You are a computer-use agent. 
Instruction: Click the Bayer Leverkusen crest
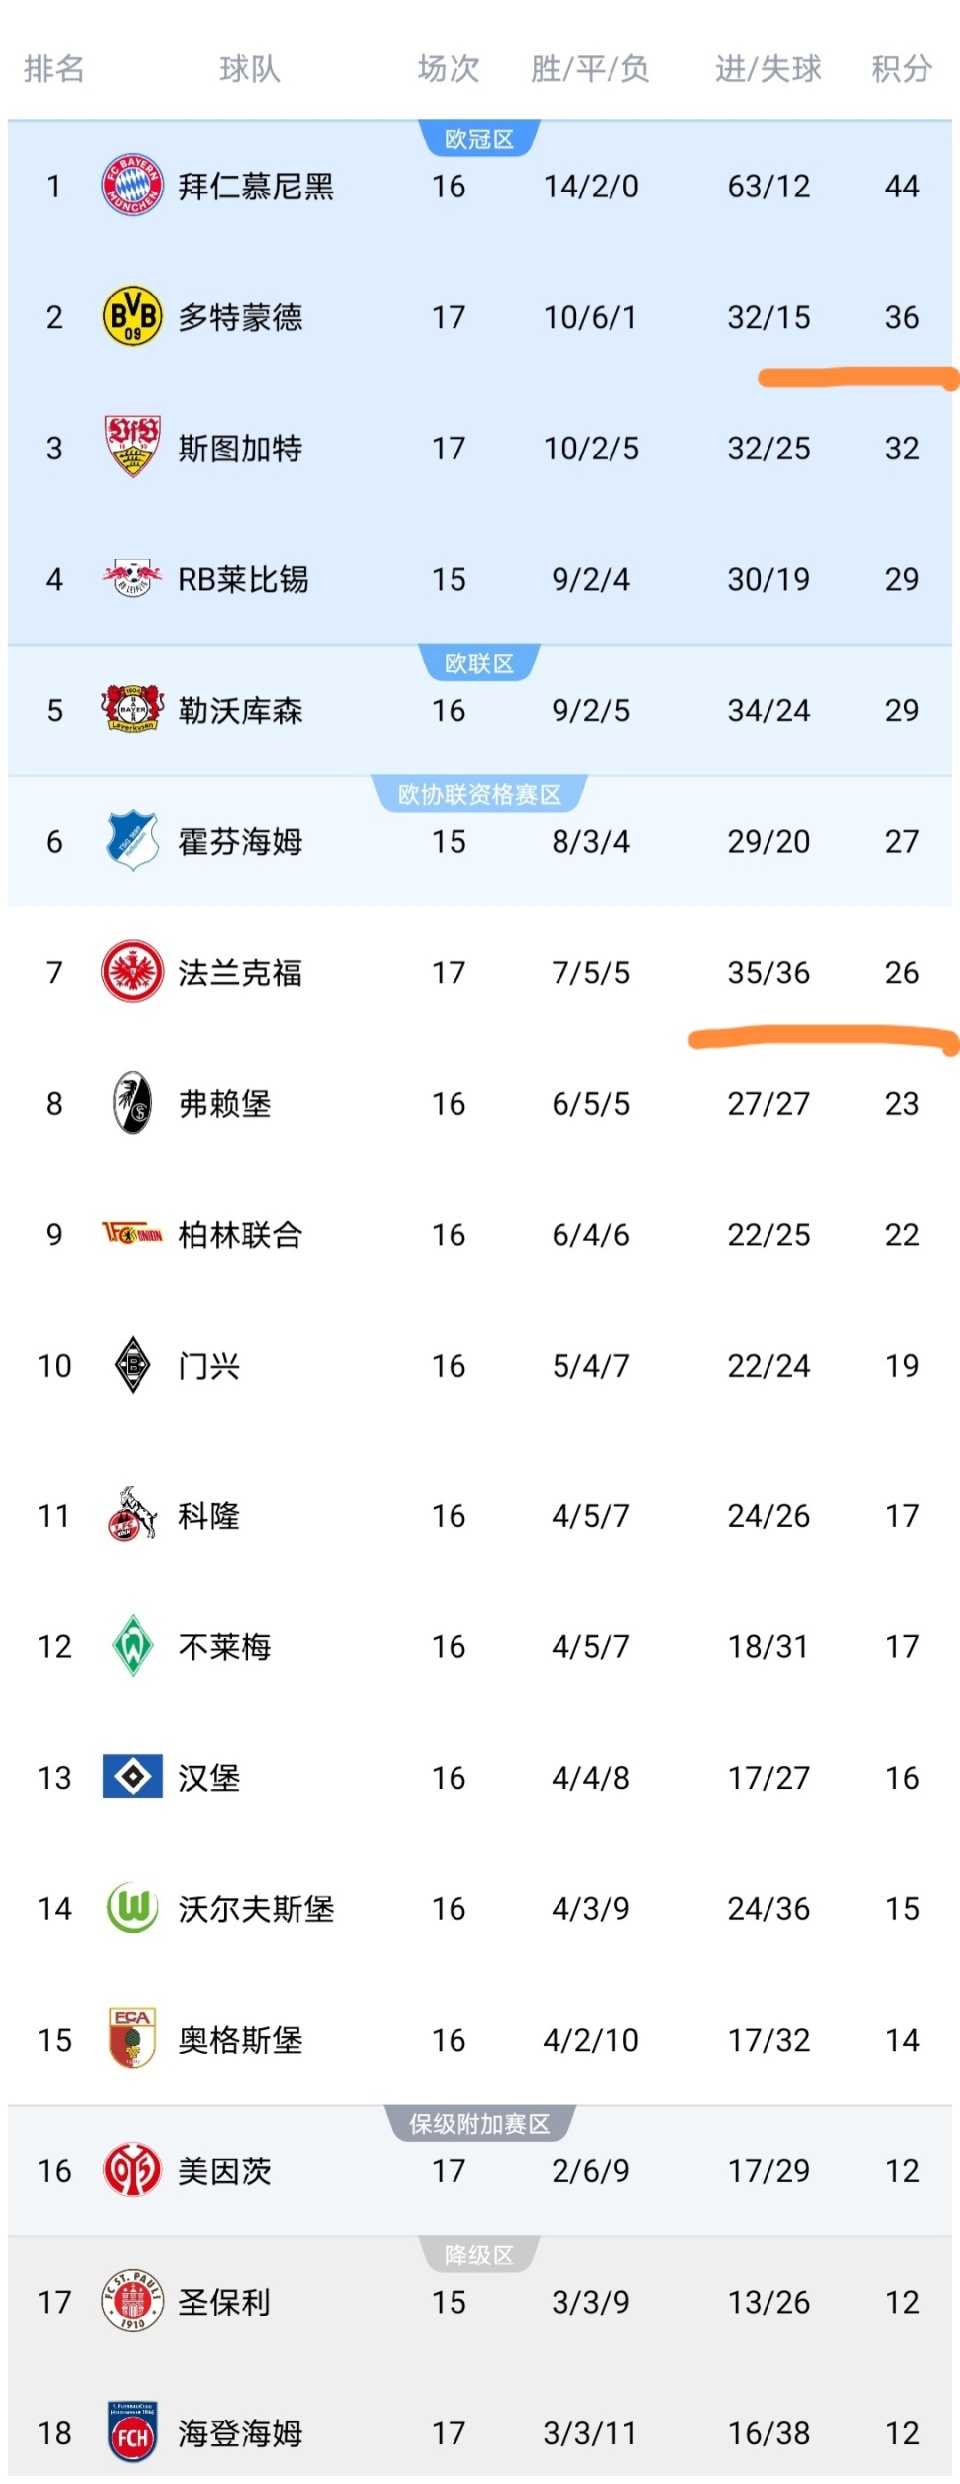132,709
